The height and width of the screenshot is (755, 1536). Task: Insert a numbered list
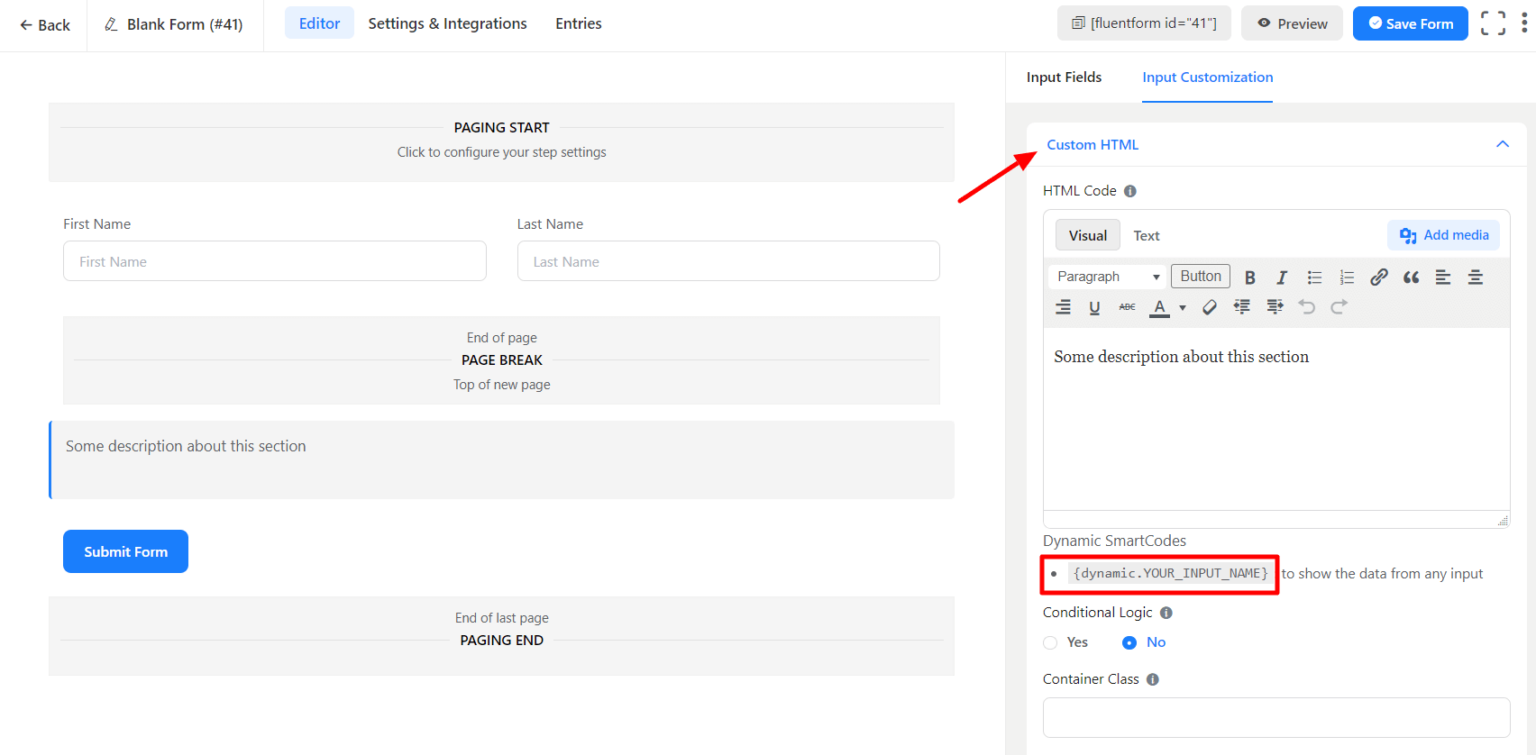pos(1346,276)
